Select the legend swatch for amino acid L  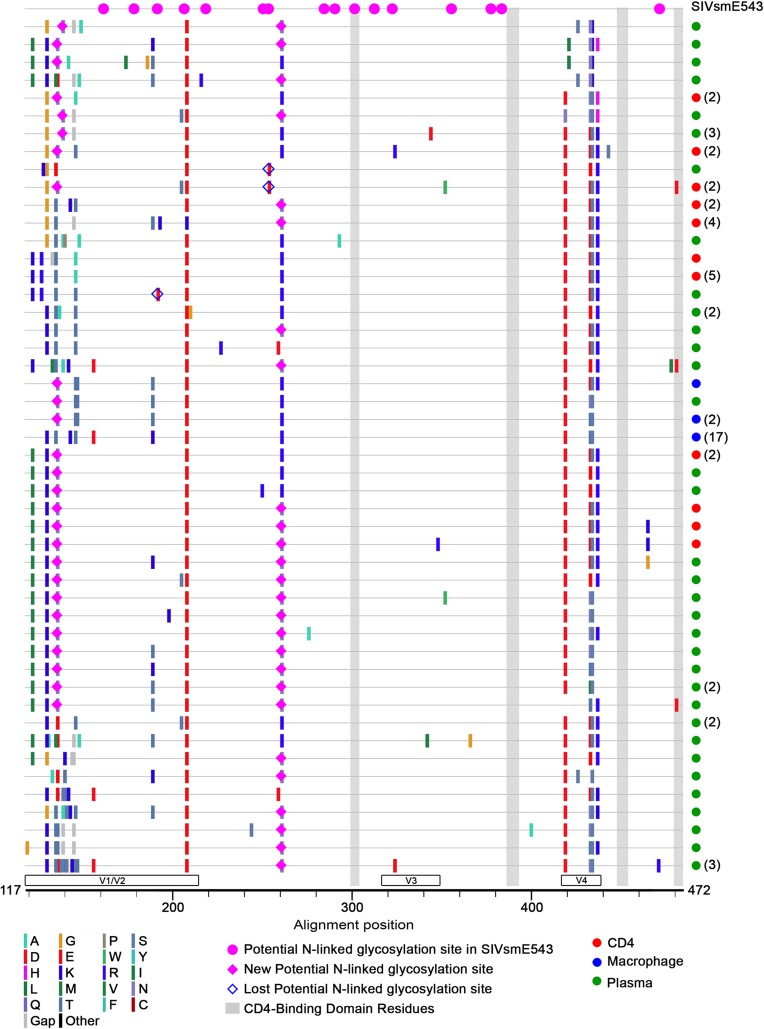pos(26,988)
